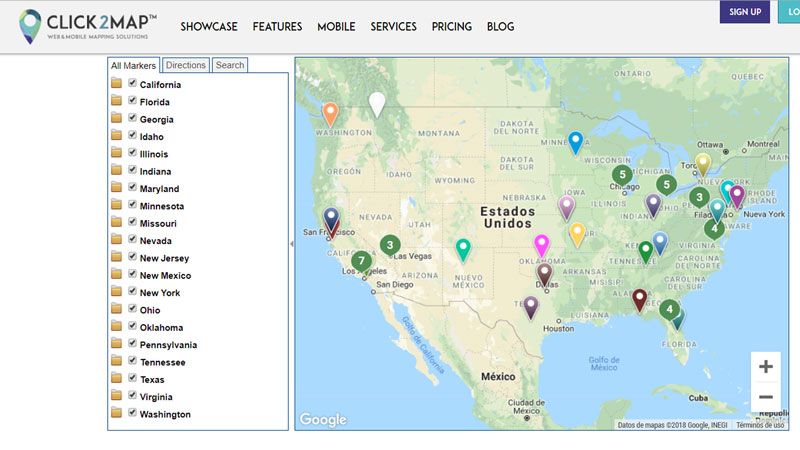Click the yellow marker in Missouri
This screenshot has height=450, width=800.
577,234
